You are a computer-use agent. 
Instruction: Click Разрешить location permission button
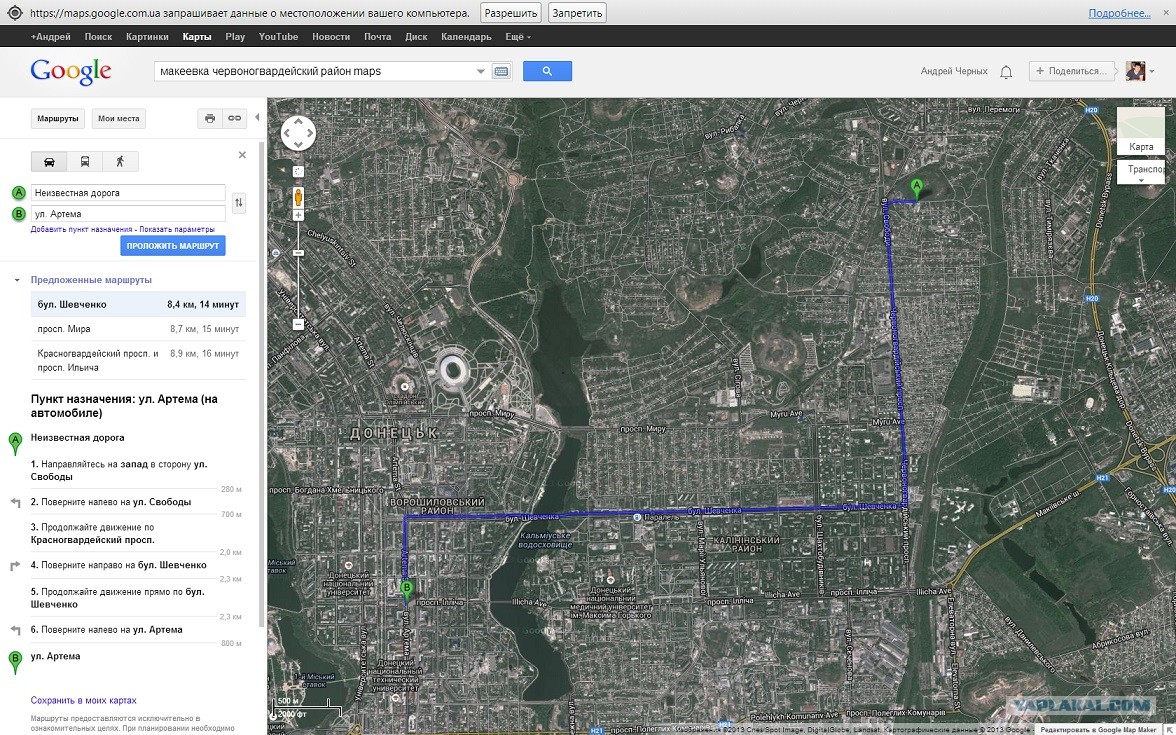[511, 13]
